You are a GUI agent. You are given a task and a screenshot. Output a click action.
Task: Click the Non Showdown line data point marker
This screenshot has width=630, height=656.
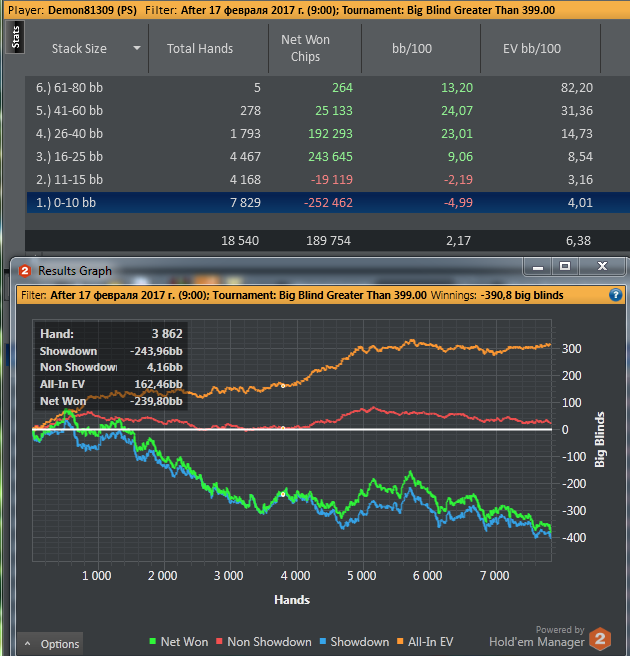(x=283, y=428)
